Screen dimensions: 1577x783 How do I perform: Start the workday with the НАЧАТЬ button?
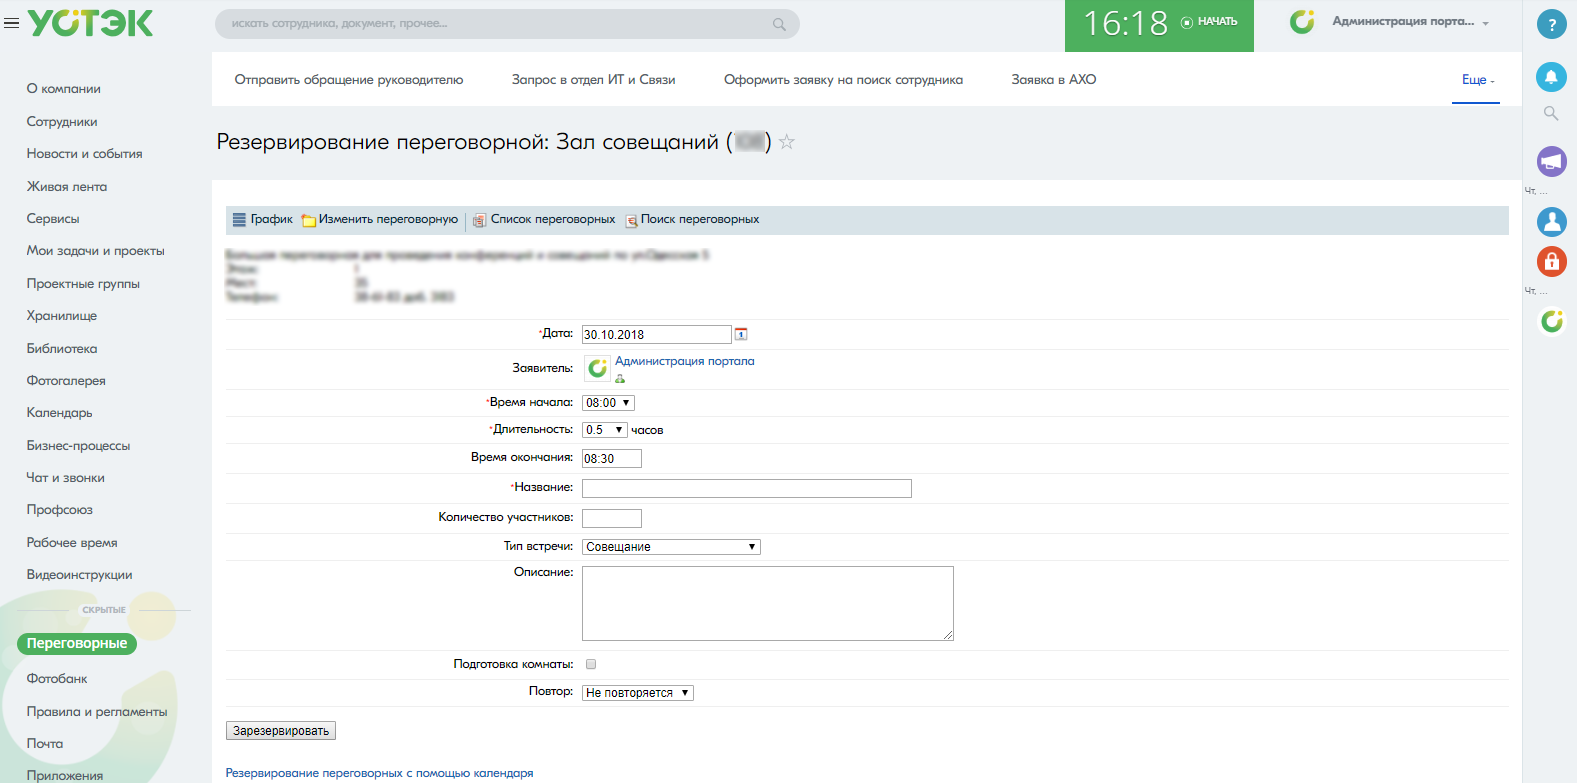[x=1209, y=22]
